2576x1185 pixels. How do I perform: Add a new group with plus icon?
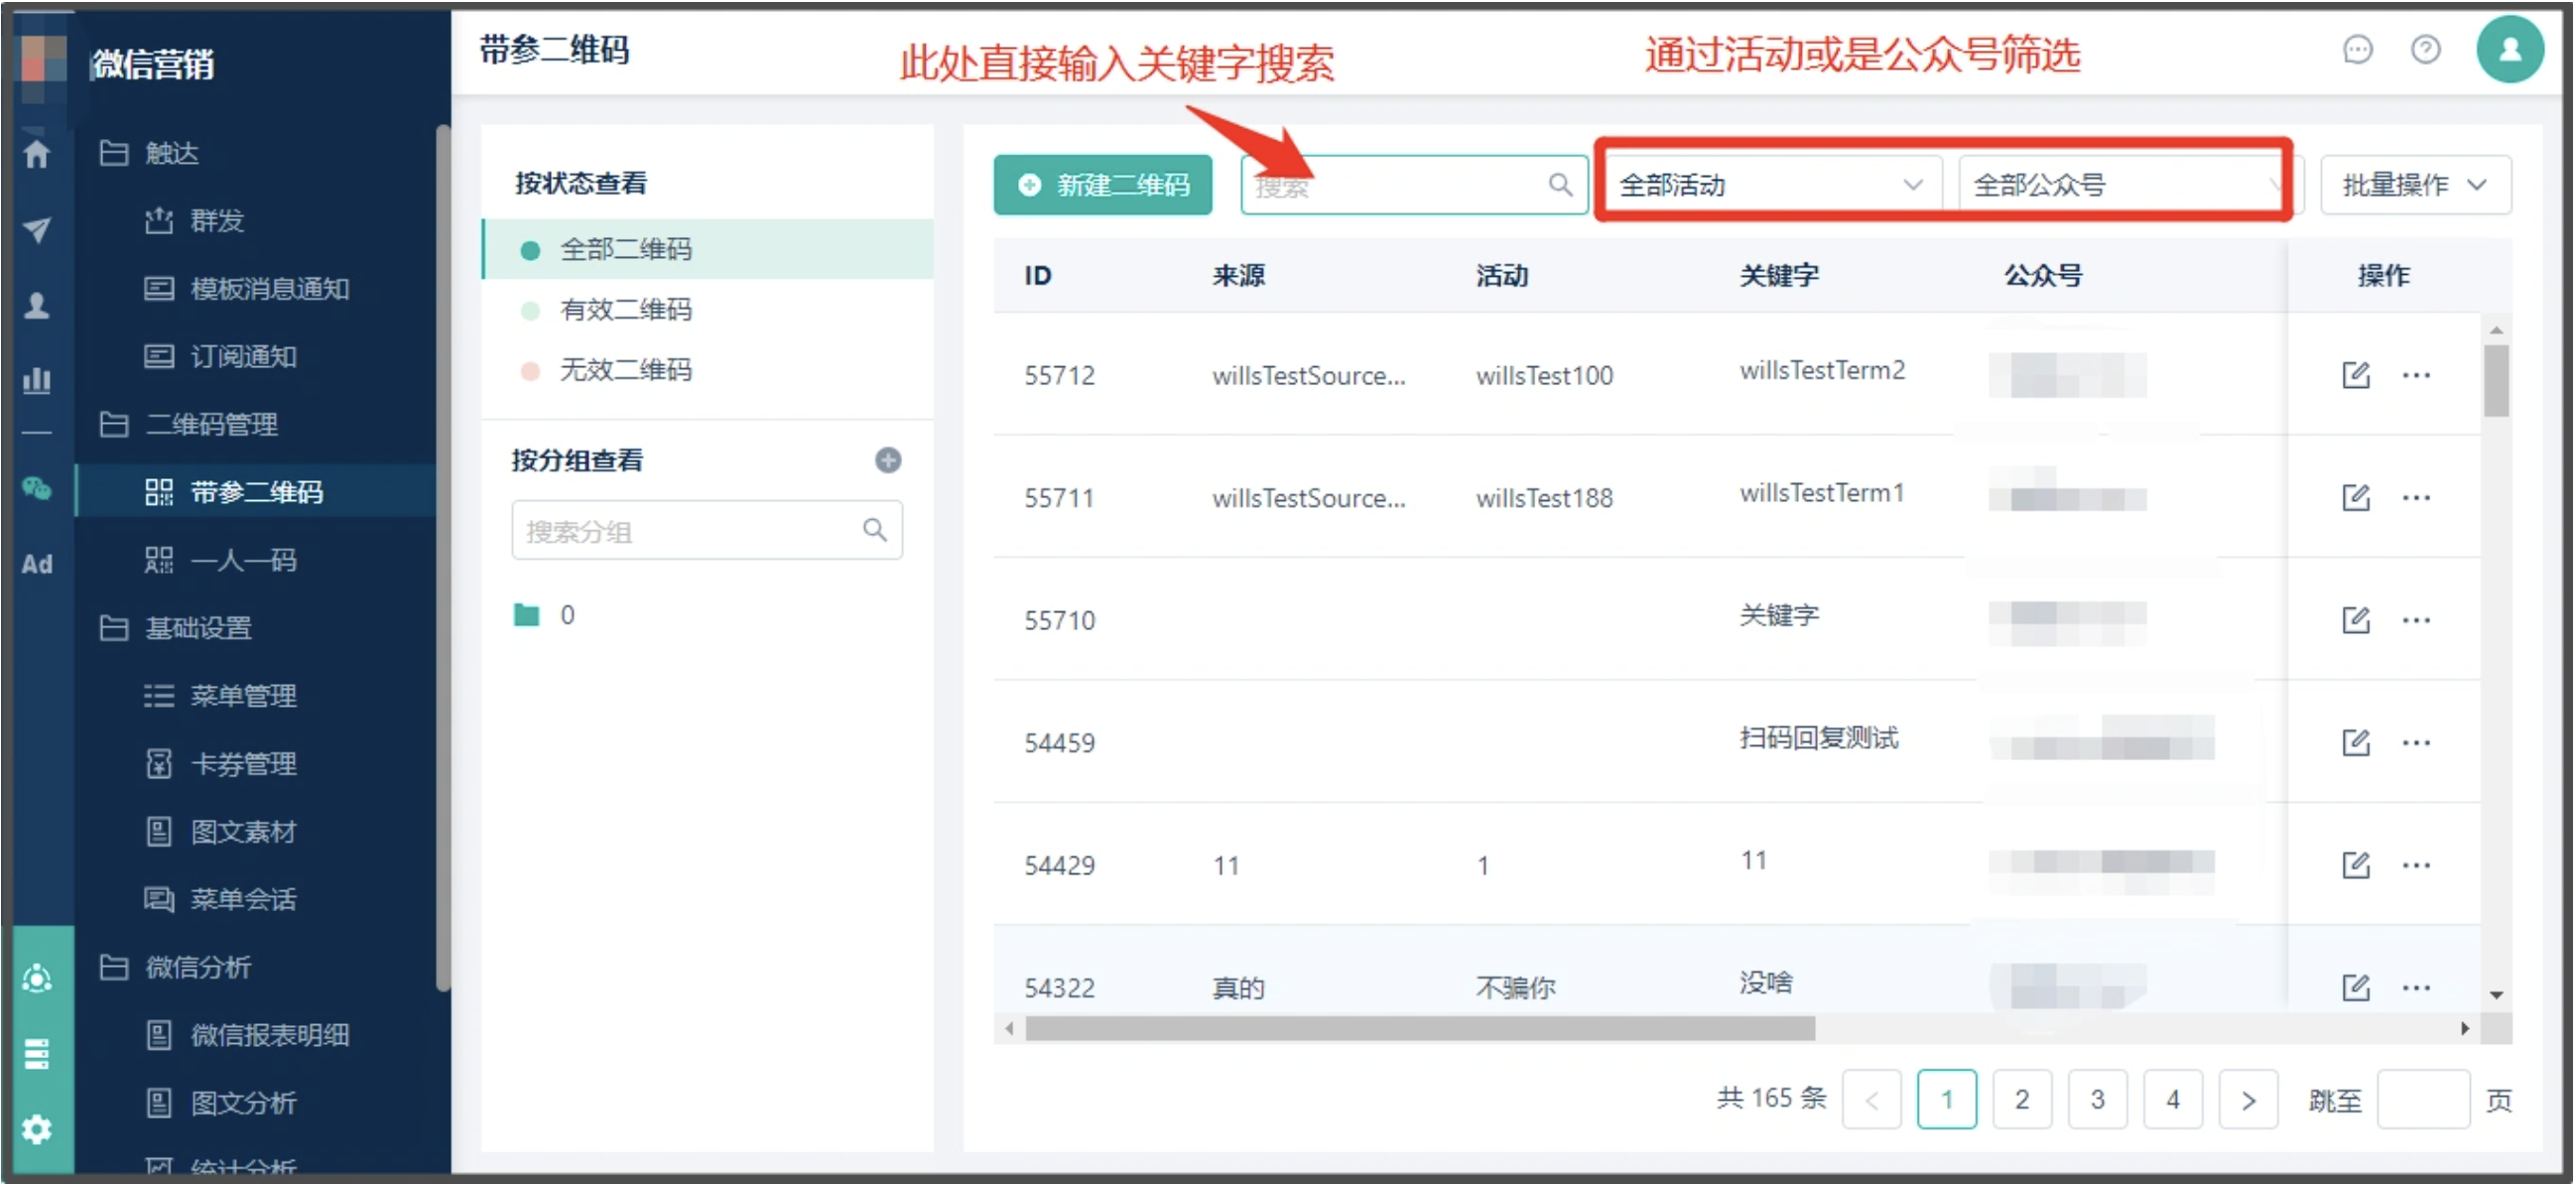click(888, 460)
